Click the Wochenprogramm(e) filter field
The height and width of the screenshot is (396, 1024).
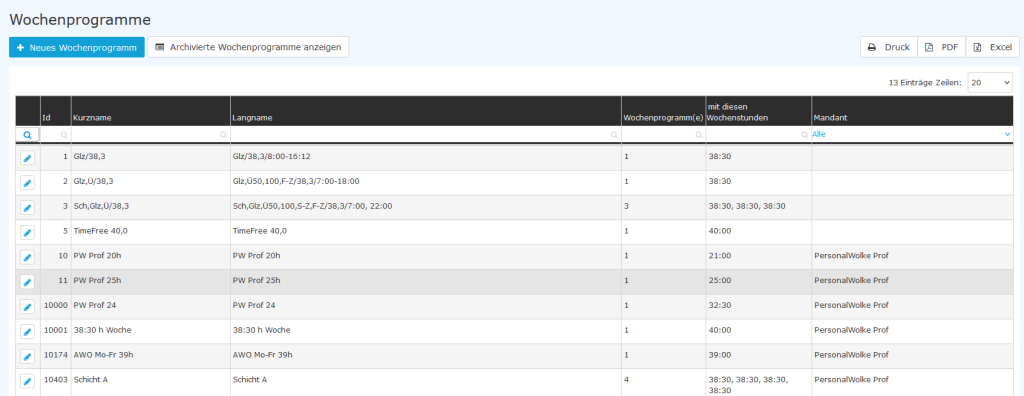click(x=664, y=134)
